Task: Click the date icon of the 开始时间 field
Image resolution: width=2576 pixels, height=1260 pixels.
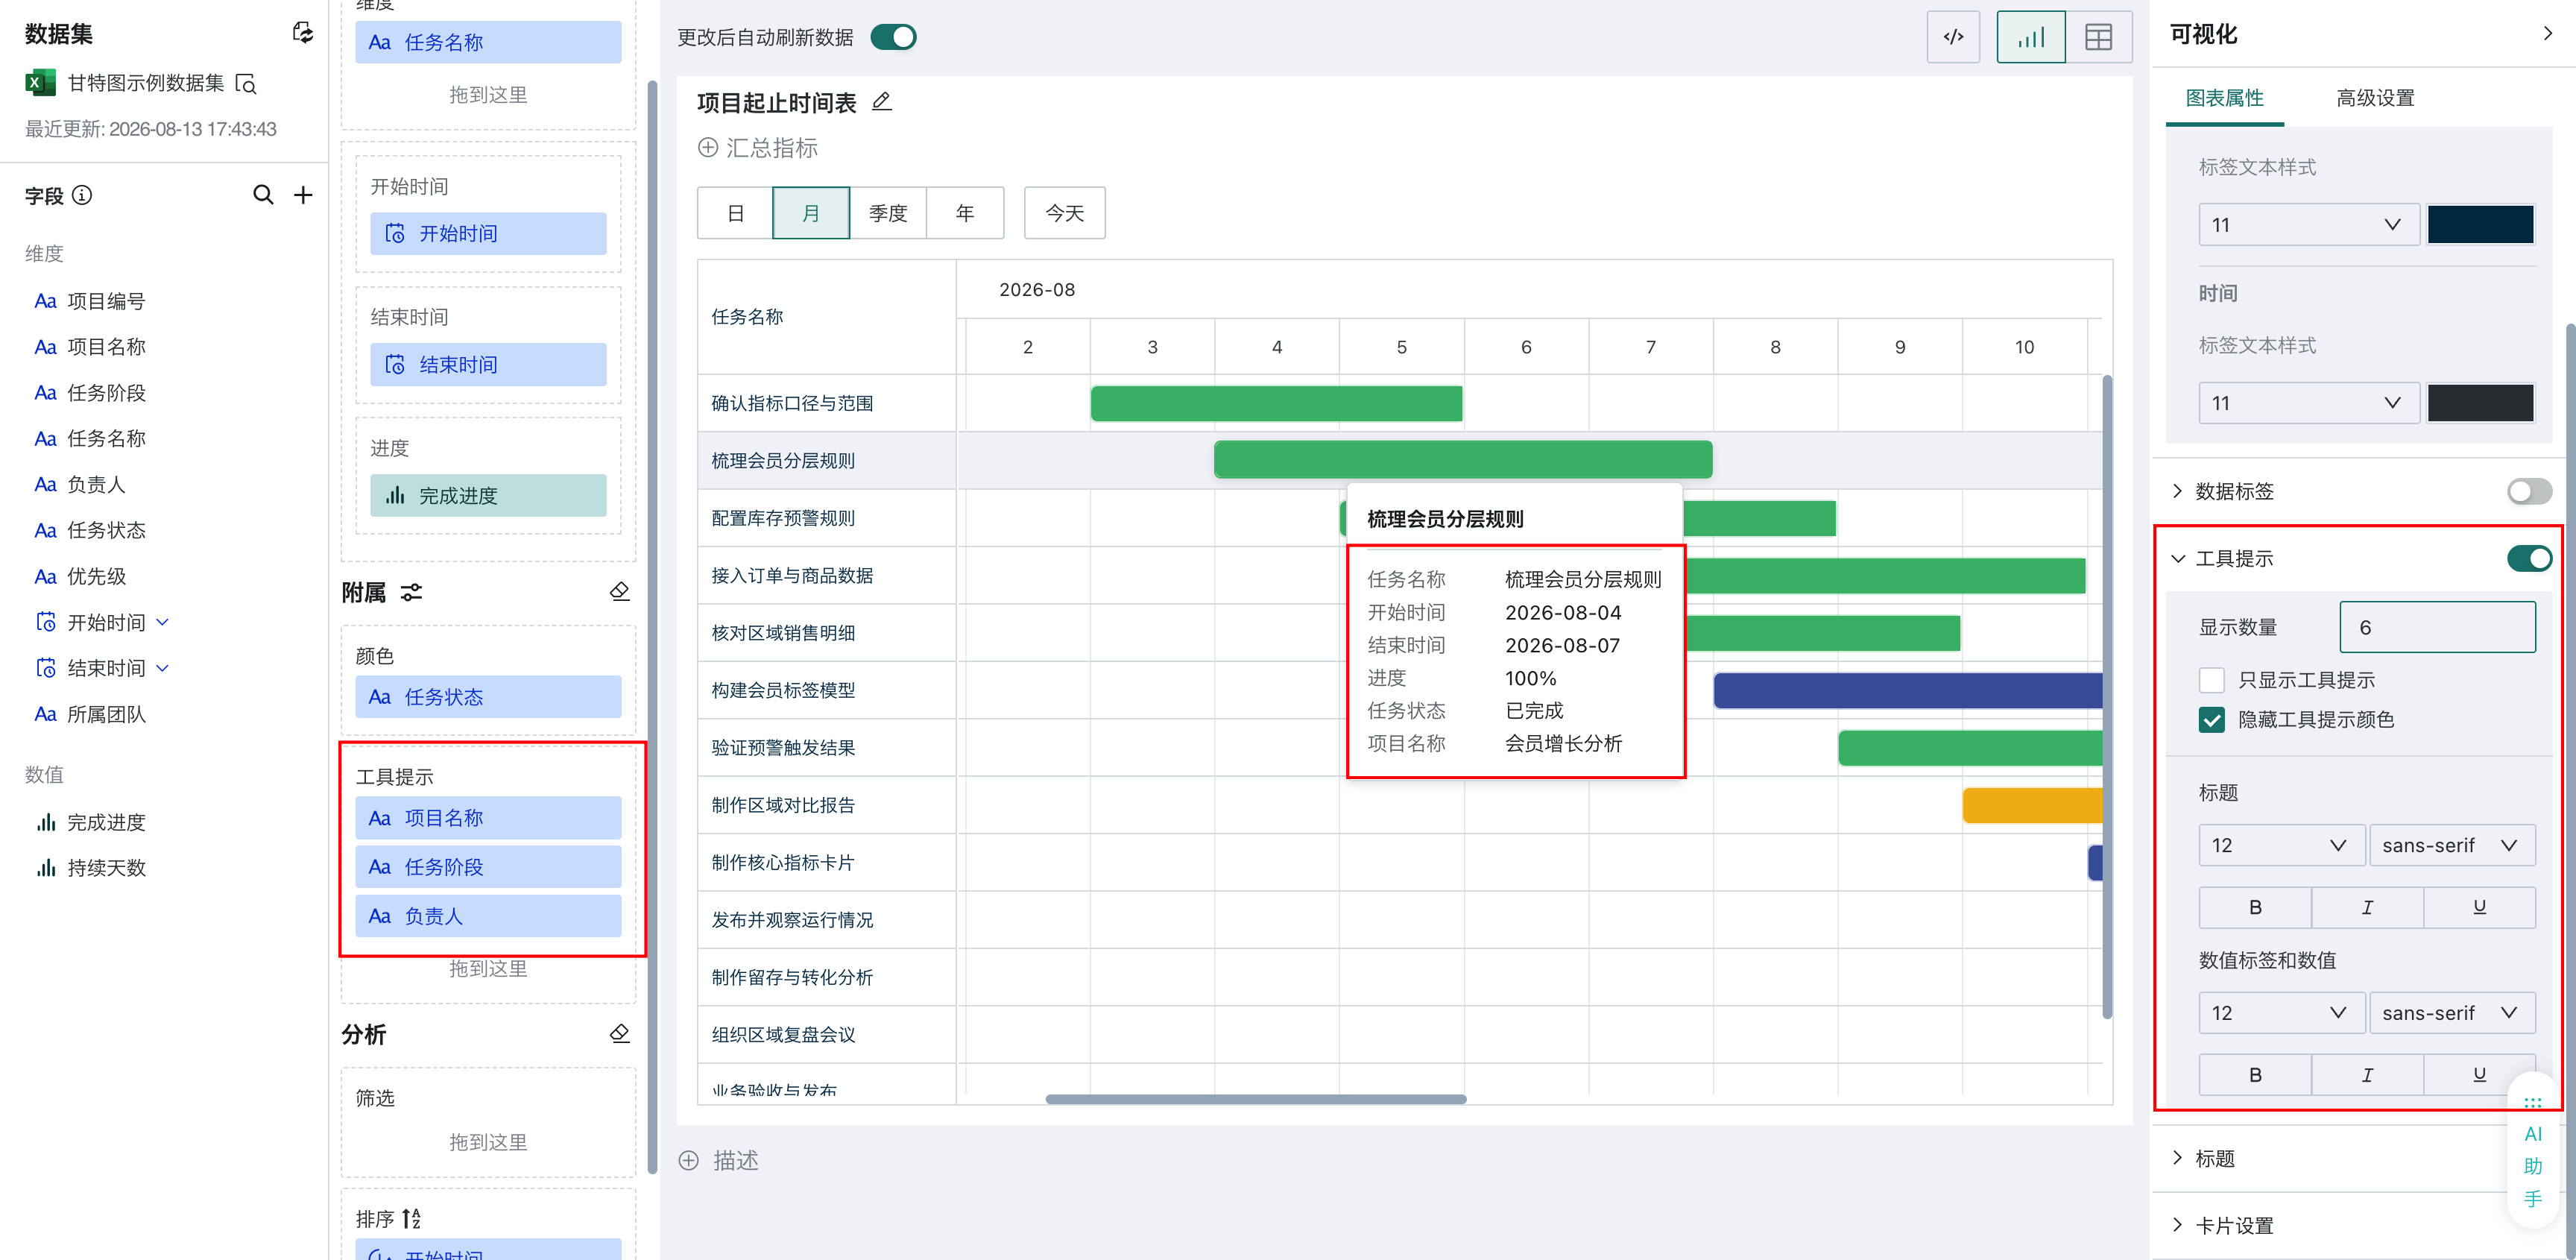Action: pos(46,622)
